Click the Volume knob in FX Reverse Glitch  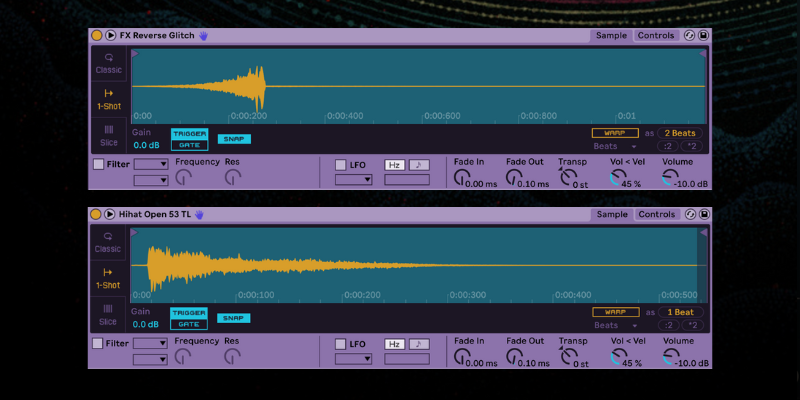click(668, 177)
